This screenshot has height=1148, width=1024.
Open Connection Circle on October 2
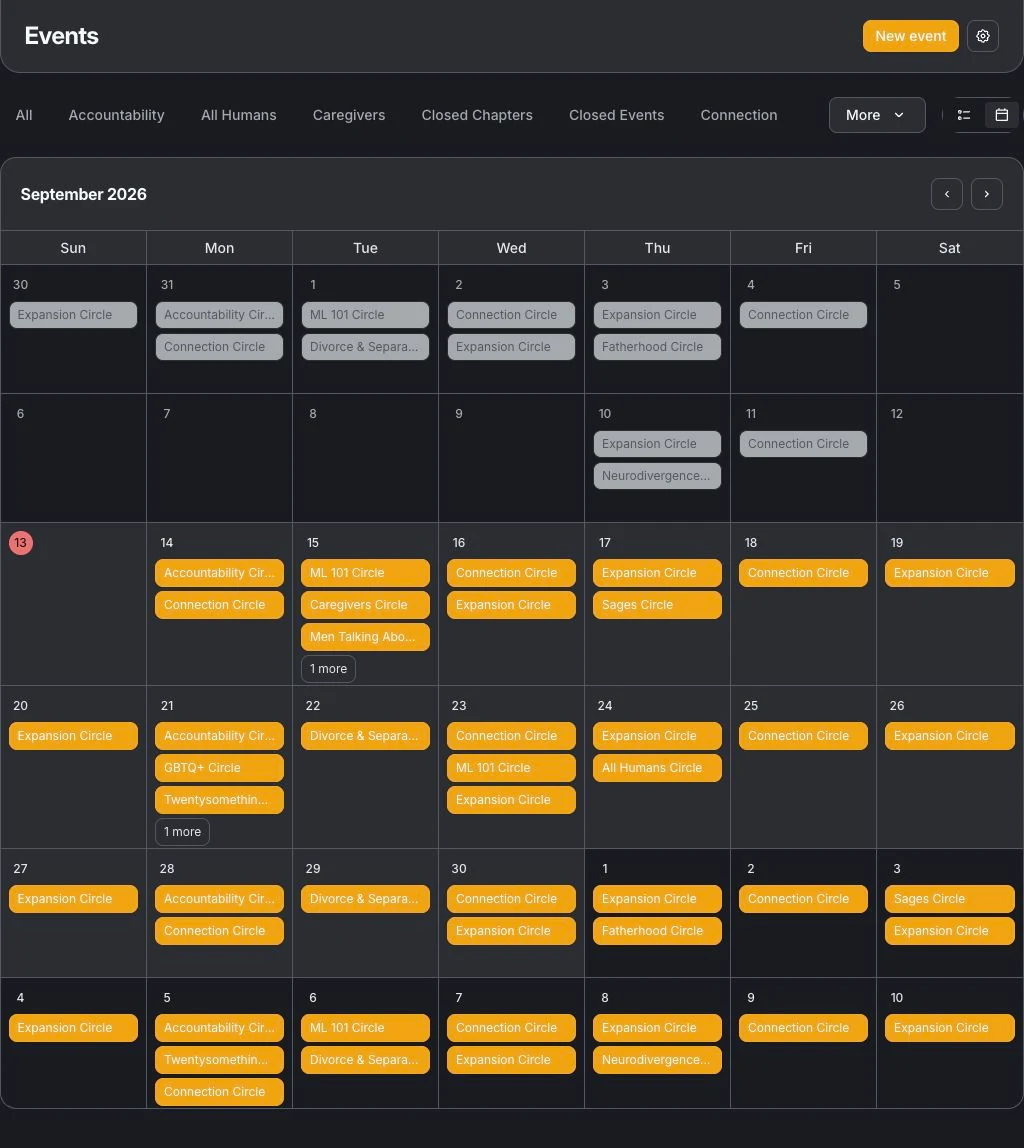803,899
